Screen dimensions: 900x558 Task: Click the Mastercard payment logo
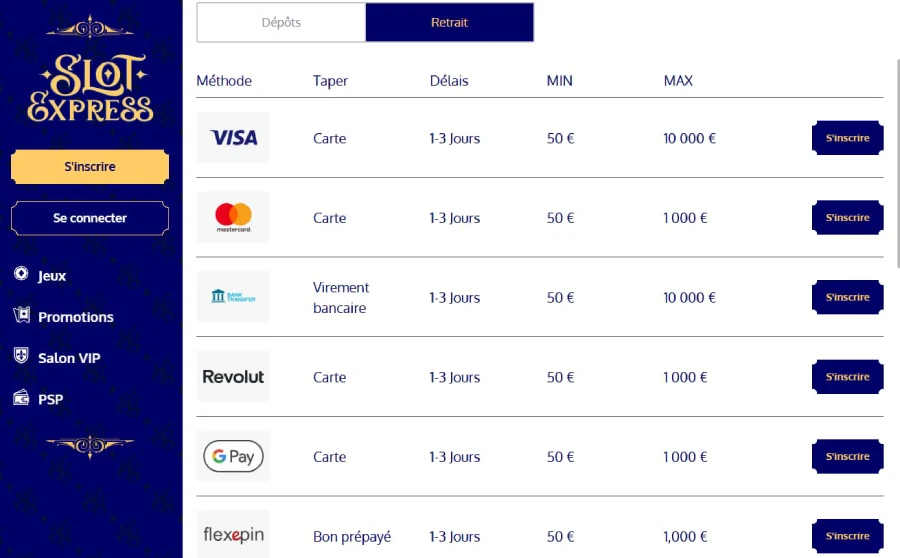[233, 218]
